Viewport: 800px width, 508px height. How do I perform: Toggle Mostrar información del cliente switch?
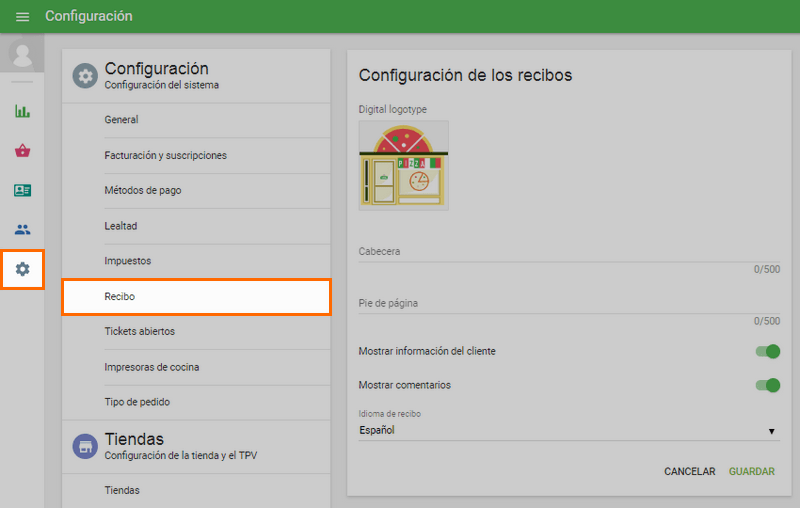(768, 351)
